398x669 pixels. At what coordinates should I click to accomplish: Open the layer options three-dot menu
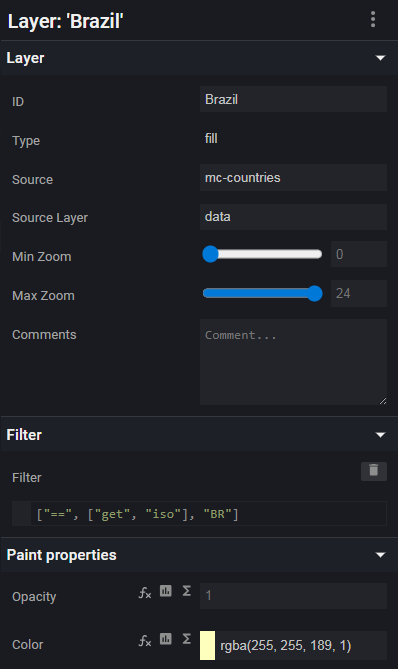373,20
